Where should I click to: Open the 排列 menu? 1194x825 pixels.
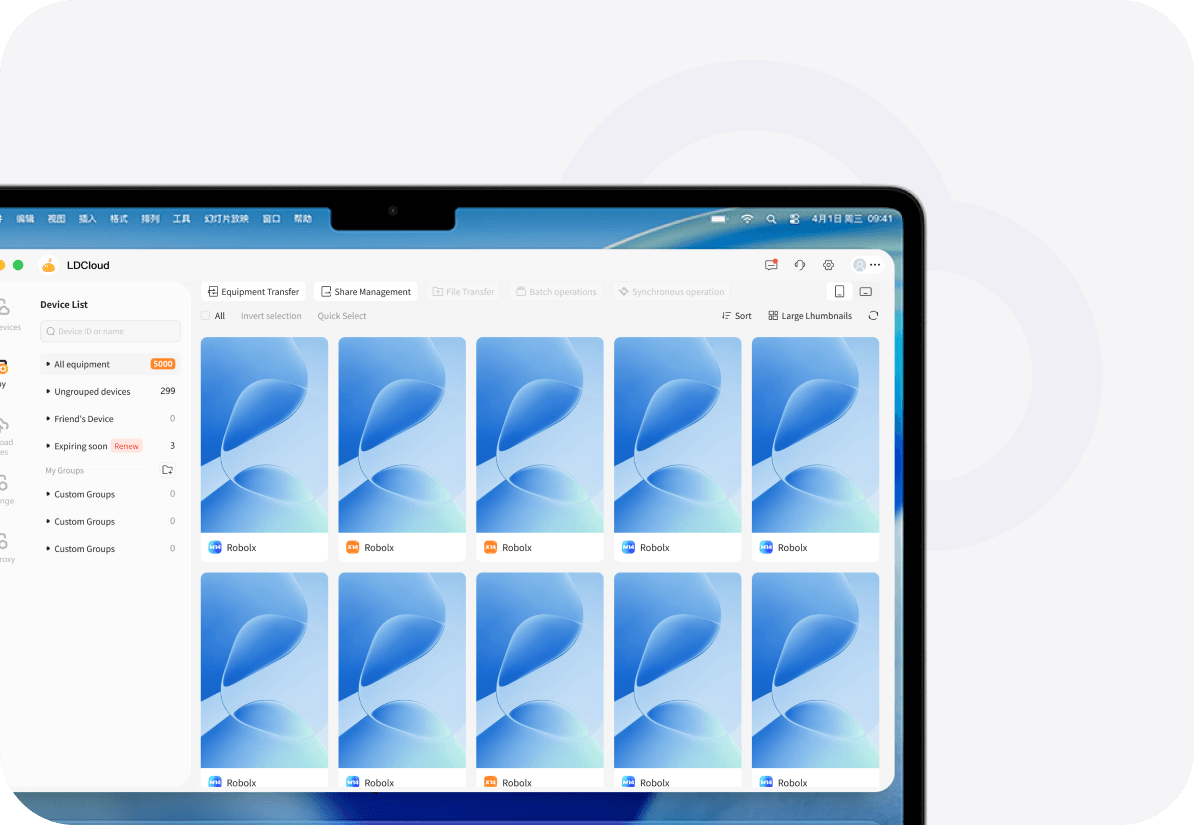(x=150, y=219)
